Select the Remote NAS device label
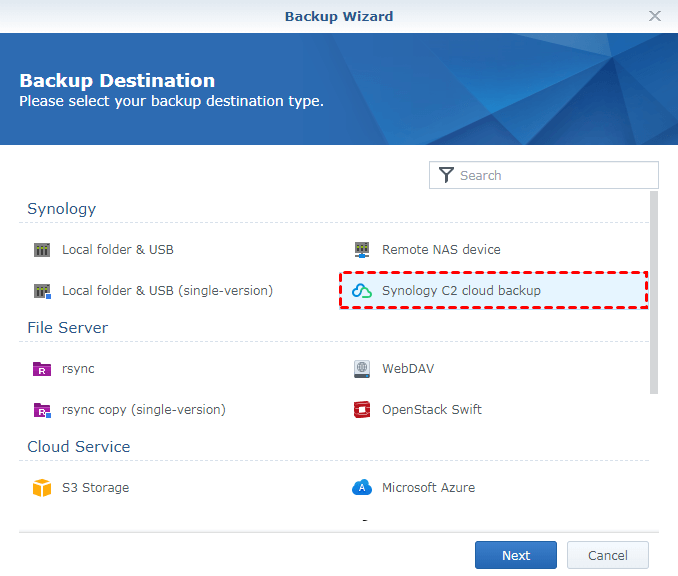The width and height of the screenshot is (678, 576). (441, 250)
